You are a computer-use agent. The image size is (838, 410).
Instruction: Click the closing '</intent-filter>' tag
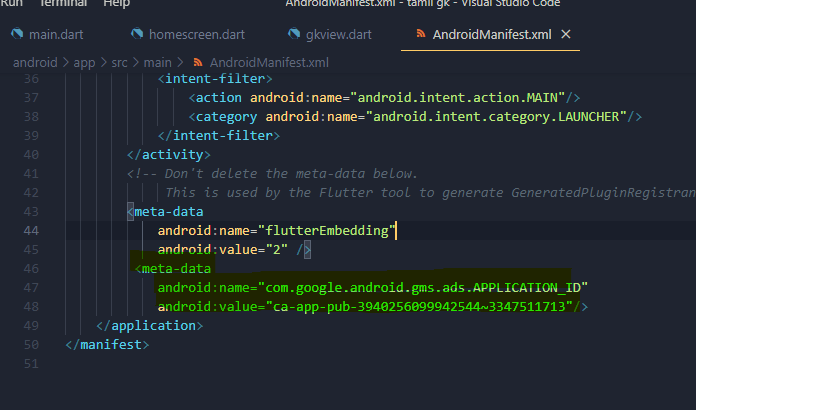[x=219, y=136]
